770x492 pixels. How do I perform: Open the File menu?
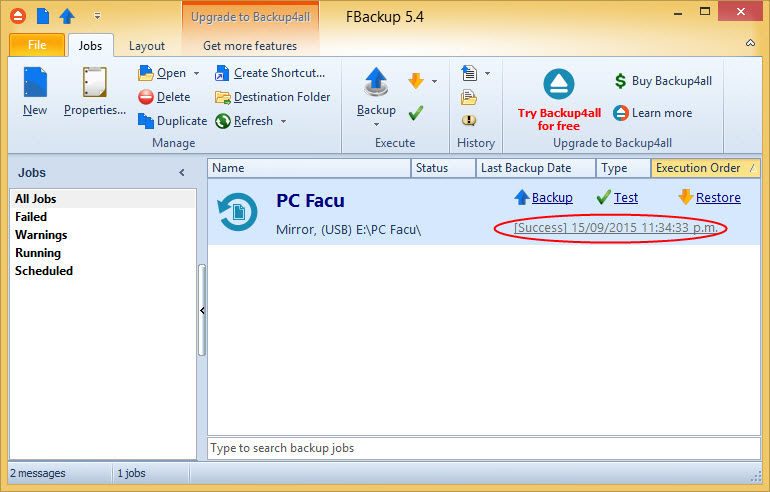[37, 45]
